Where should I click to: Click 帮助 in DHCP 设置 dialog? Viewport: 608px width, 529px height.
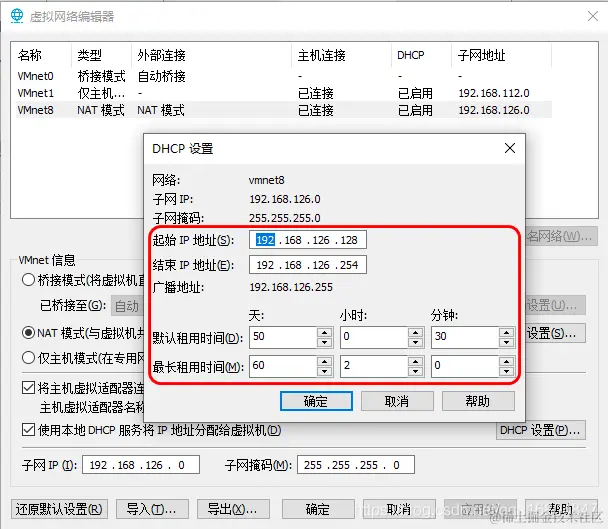point(478,401)
